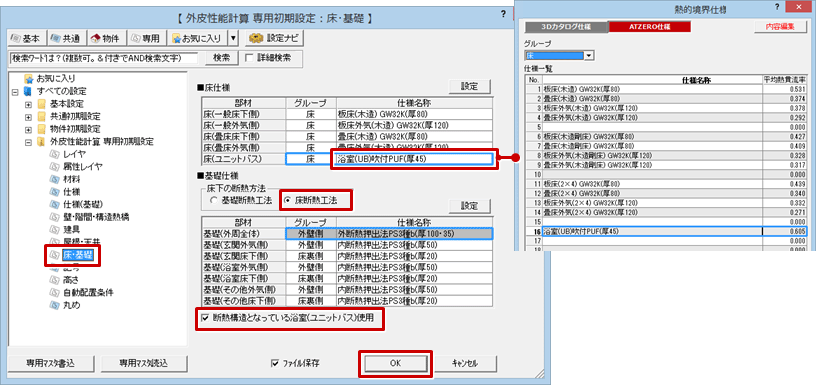816x385 pixels.
Task: Open the 共通 settings toolbar button
Action: [66, 38]
